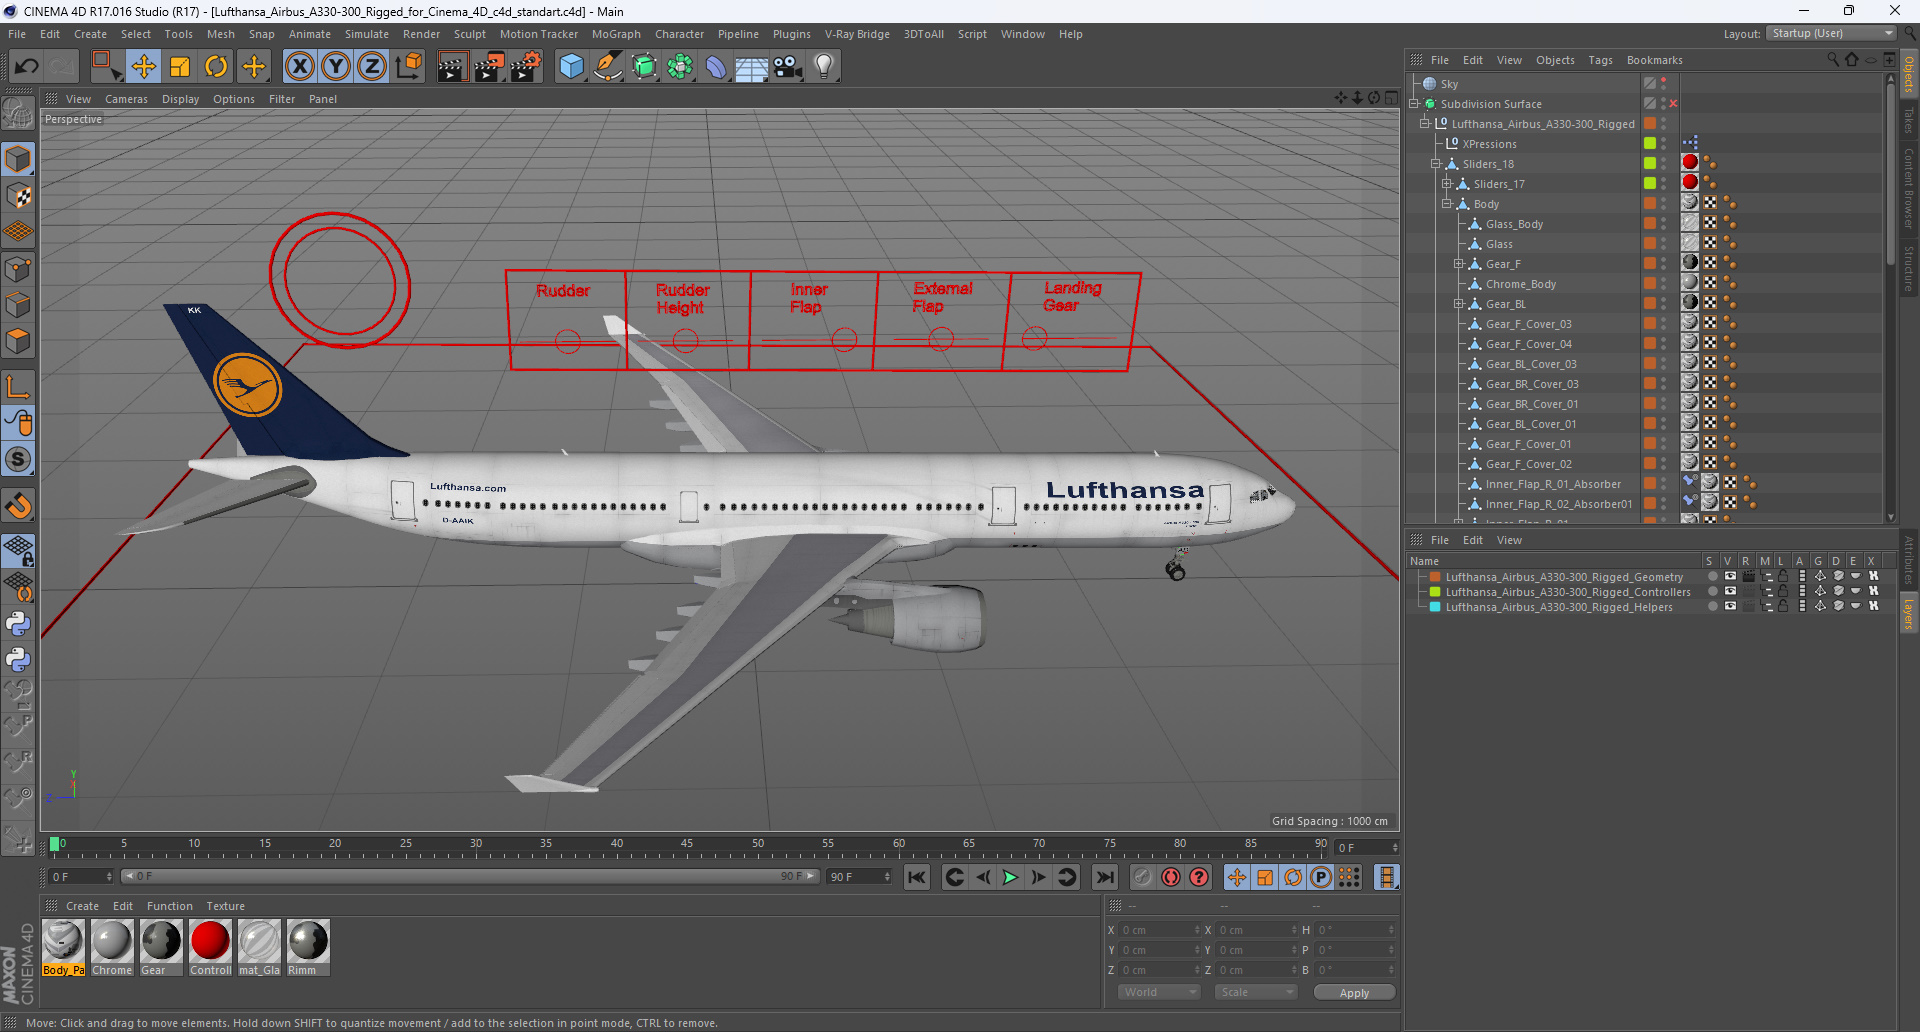This screenshot has width=1920, height=1032.
Task: Go to start of animation
Action: [917, 877]
